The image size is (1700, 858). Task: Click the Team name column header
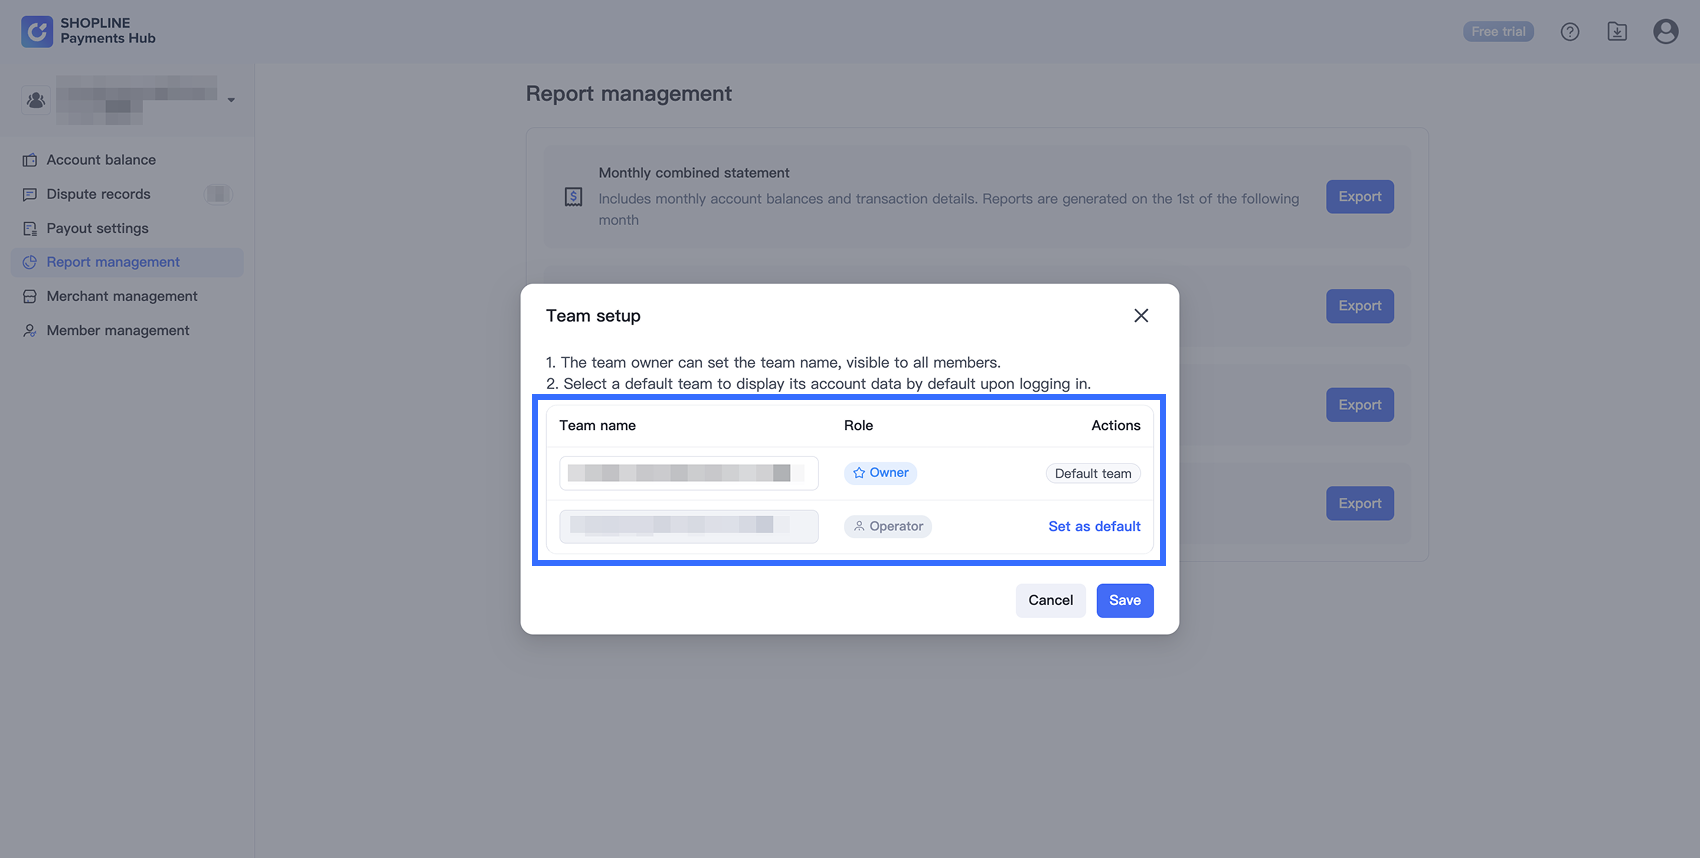point(597,425)
